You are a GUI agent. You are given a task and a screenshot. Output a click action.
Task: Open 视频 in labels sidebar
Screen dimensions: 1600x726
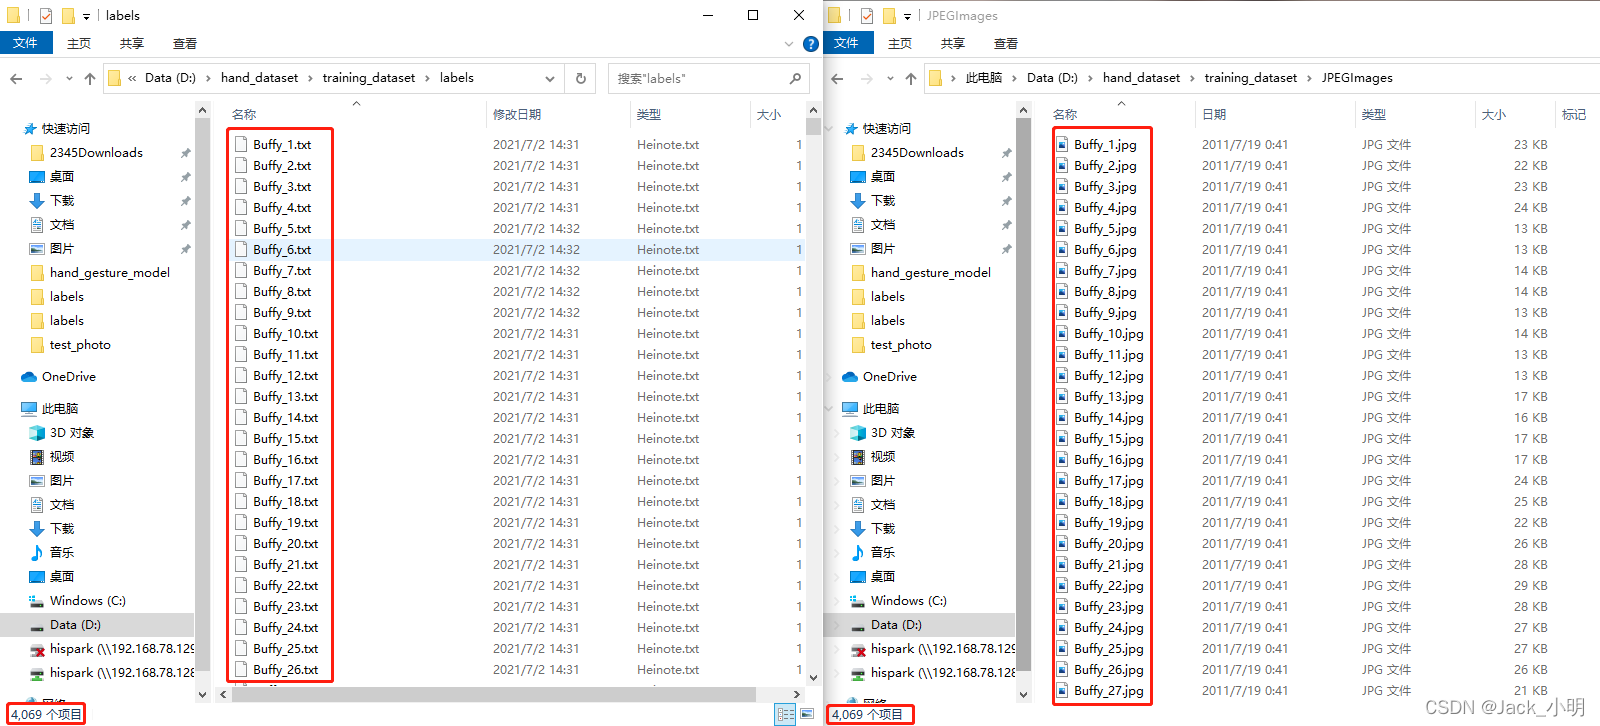[x=62, y=456]
